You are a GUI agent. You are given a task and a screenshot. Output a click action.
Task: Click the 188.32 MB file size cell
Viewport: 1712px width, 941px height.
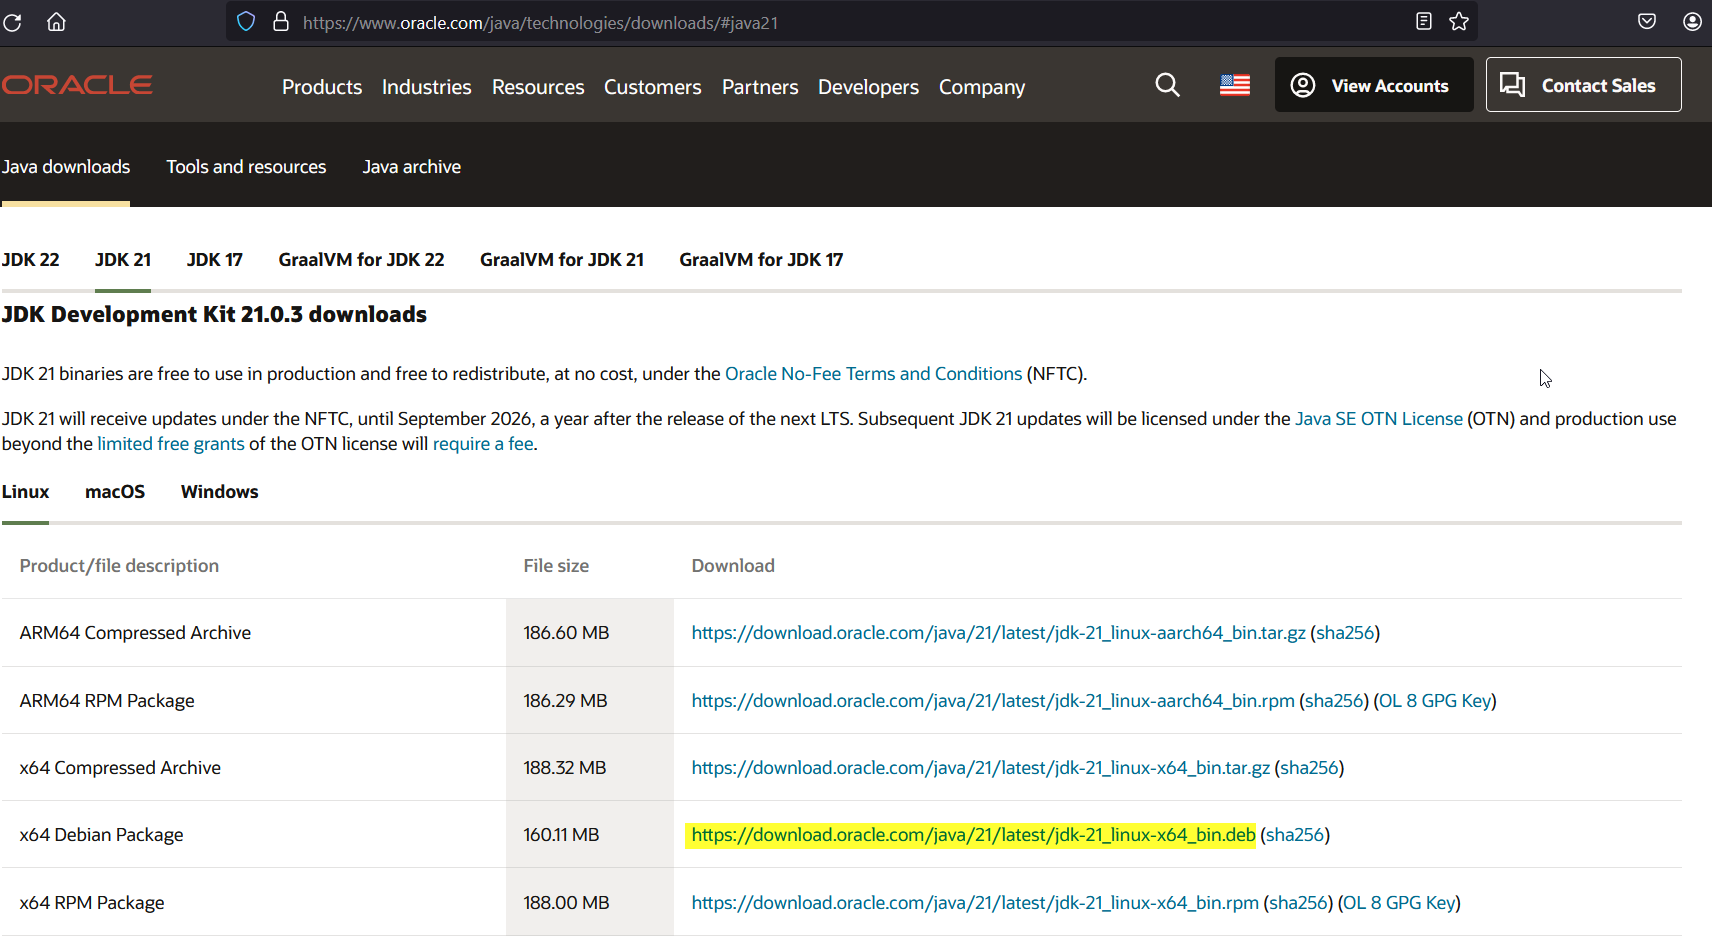click(x=590, y=768)
